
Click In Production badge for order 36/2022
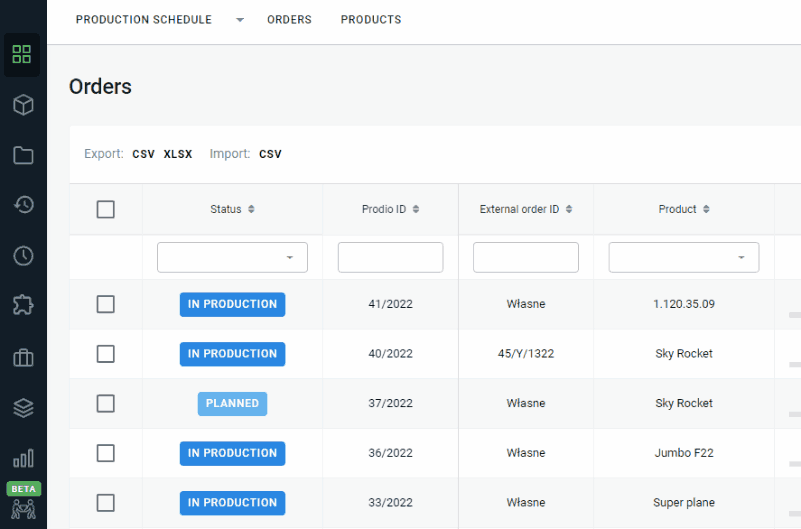coord(232,453)
